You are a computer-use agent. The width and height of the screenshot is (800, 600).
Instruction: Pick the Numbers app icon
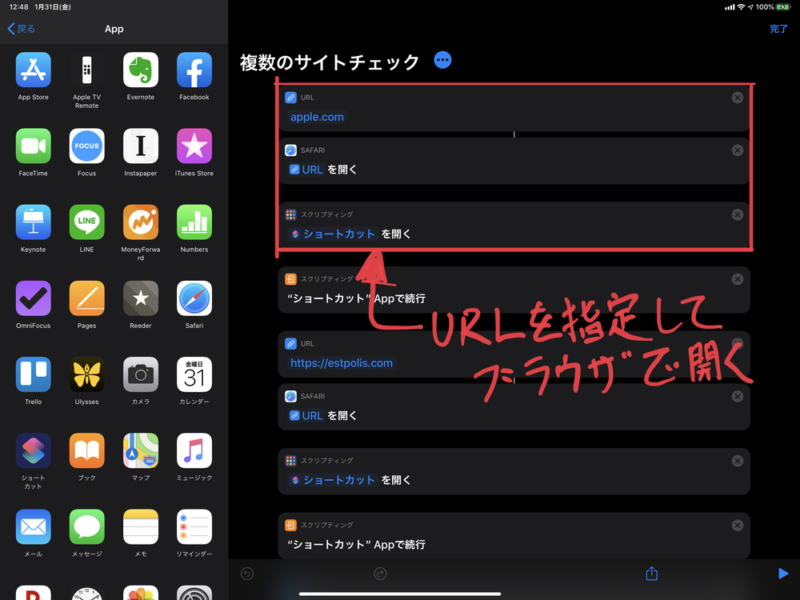point(194,222)
